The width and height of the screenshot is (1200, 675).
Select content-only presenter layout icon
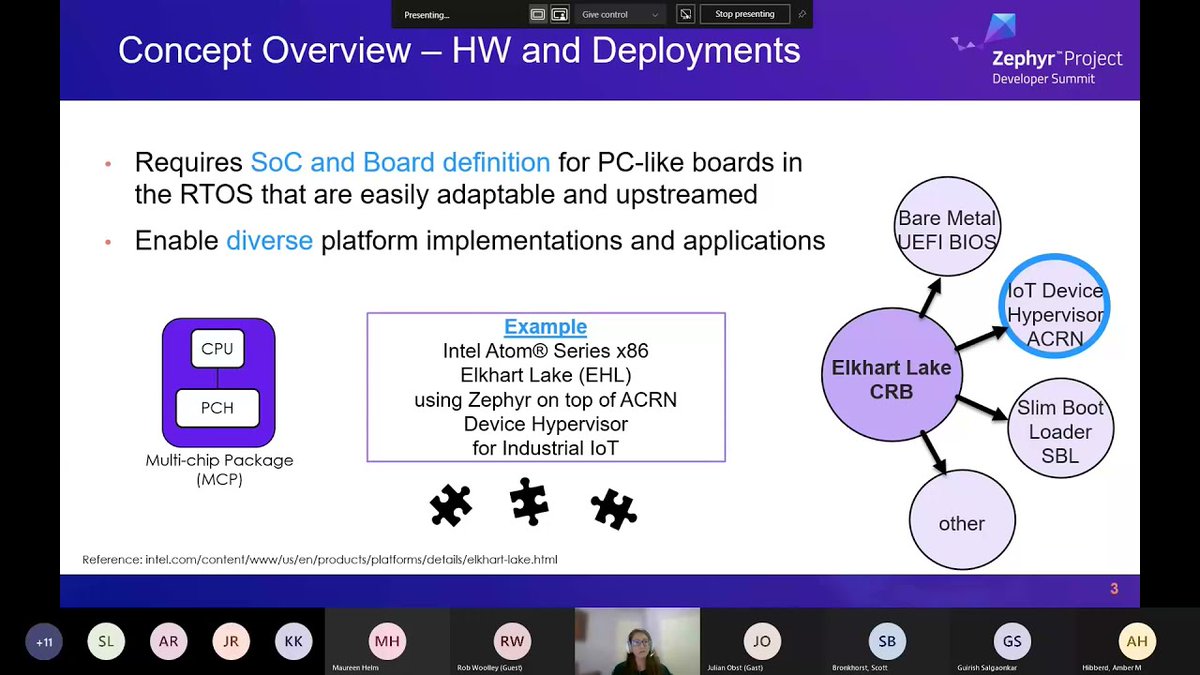point(538,15)
